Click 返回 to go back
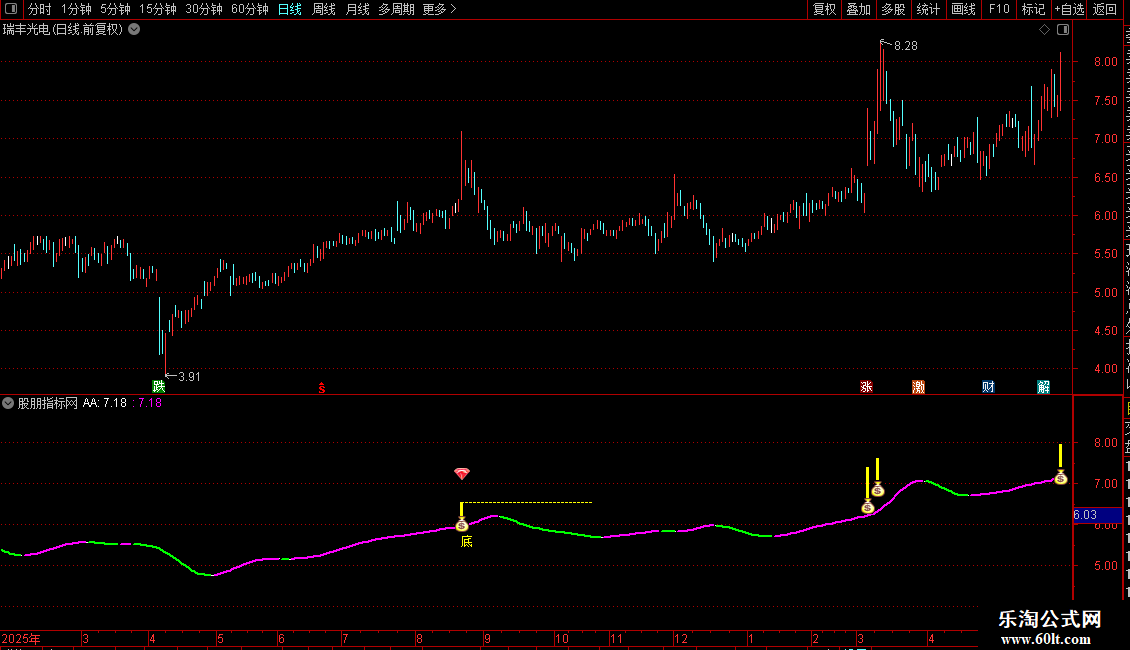This screenshot has width=1130, height=650. click(1105, 9)
